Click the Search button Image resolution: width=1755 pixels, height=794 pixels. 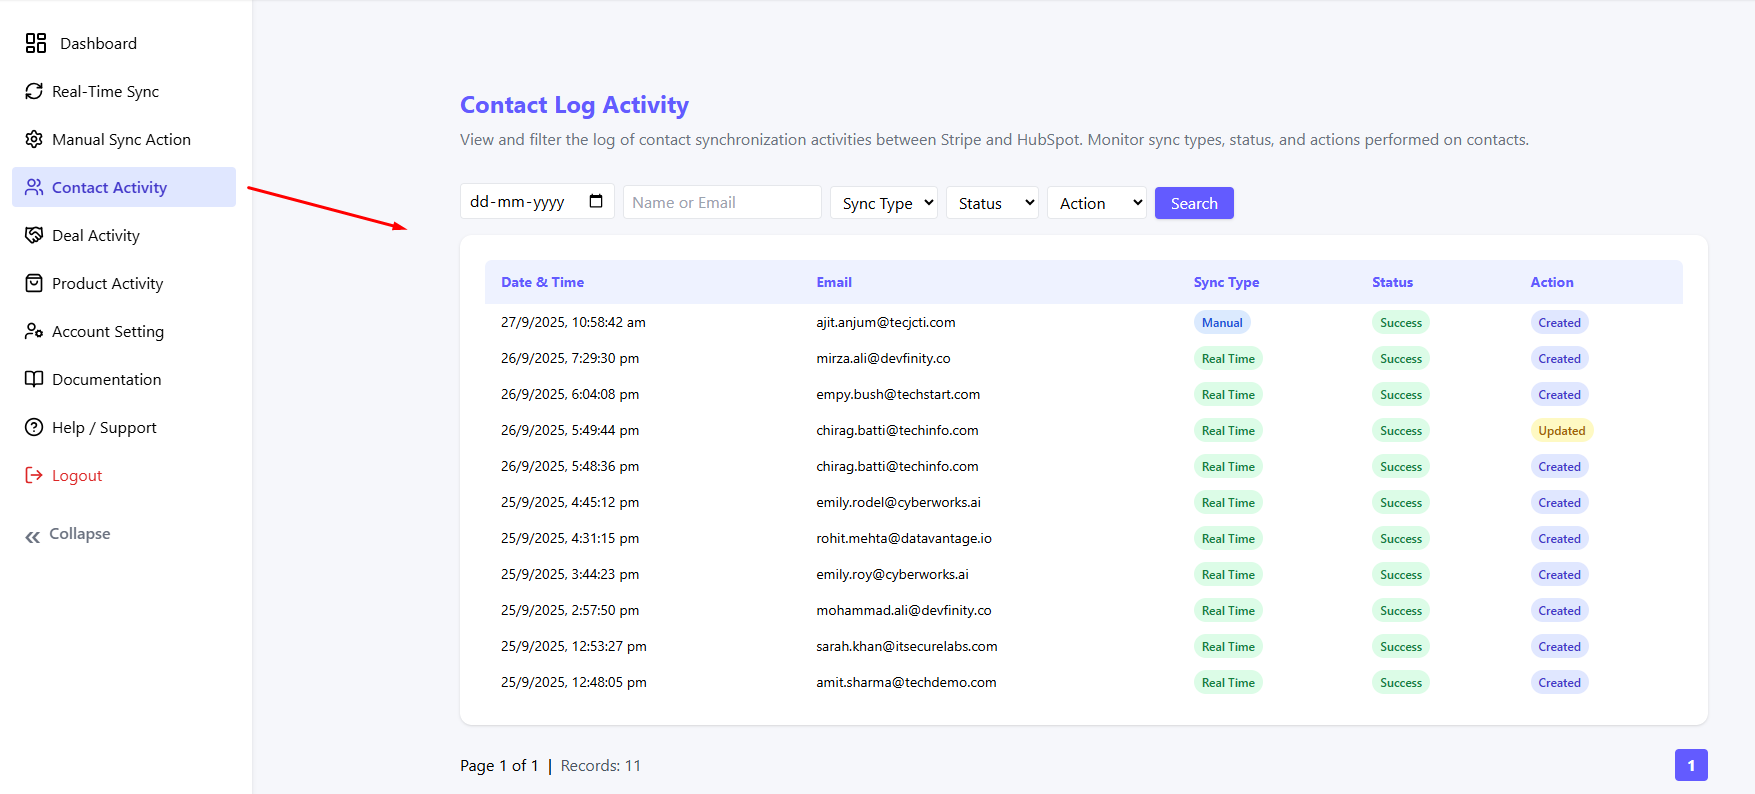click(x=1194, y=203)
